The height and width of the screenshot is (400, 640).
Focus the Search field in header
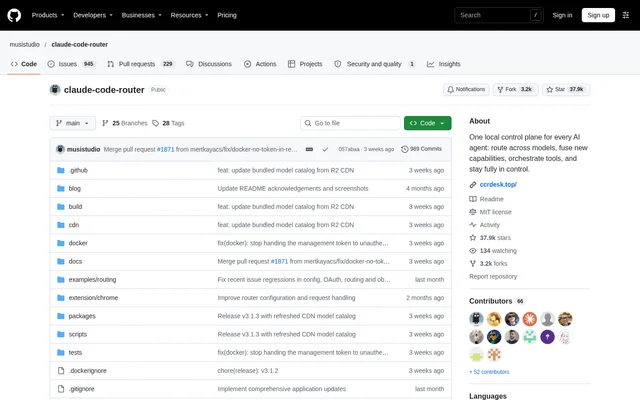coord(499,15)
